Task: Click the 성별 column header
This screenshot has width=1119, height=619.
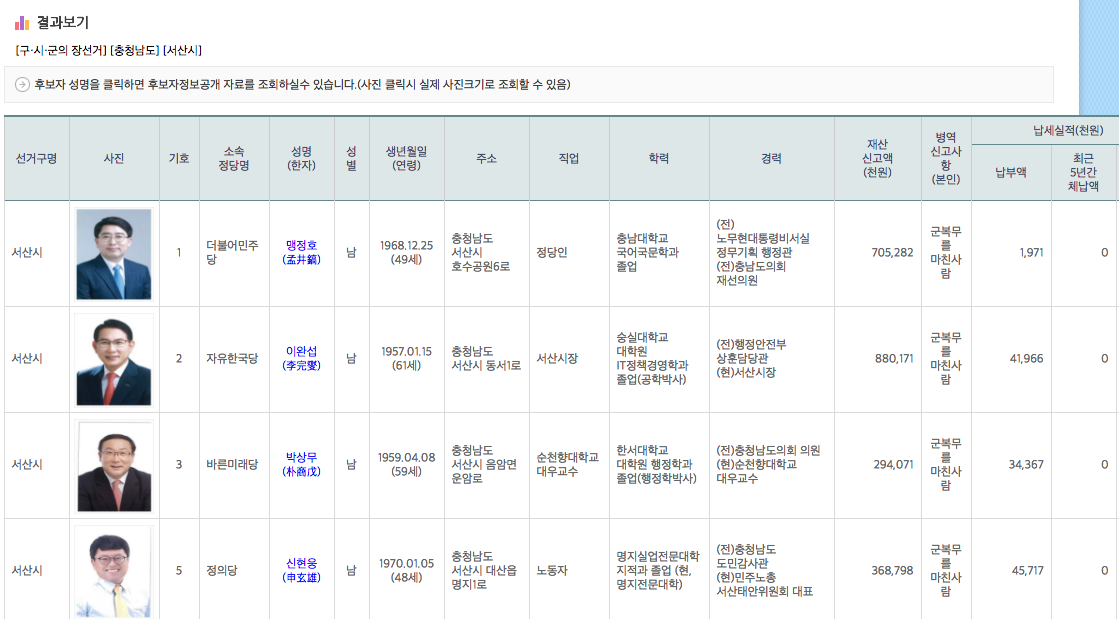Action: pos(351,158)
